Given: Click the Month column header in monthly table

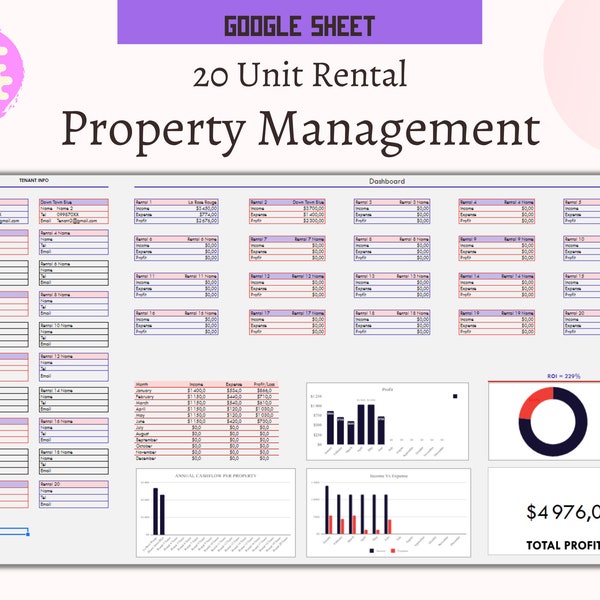Looking at the screenshot, I should click(x=142, y=384).
